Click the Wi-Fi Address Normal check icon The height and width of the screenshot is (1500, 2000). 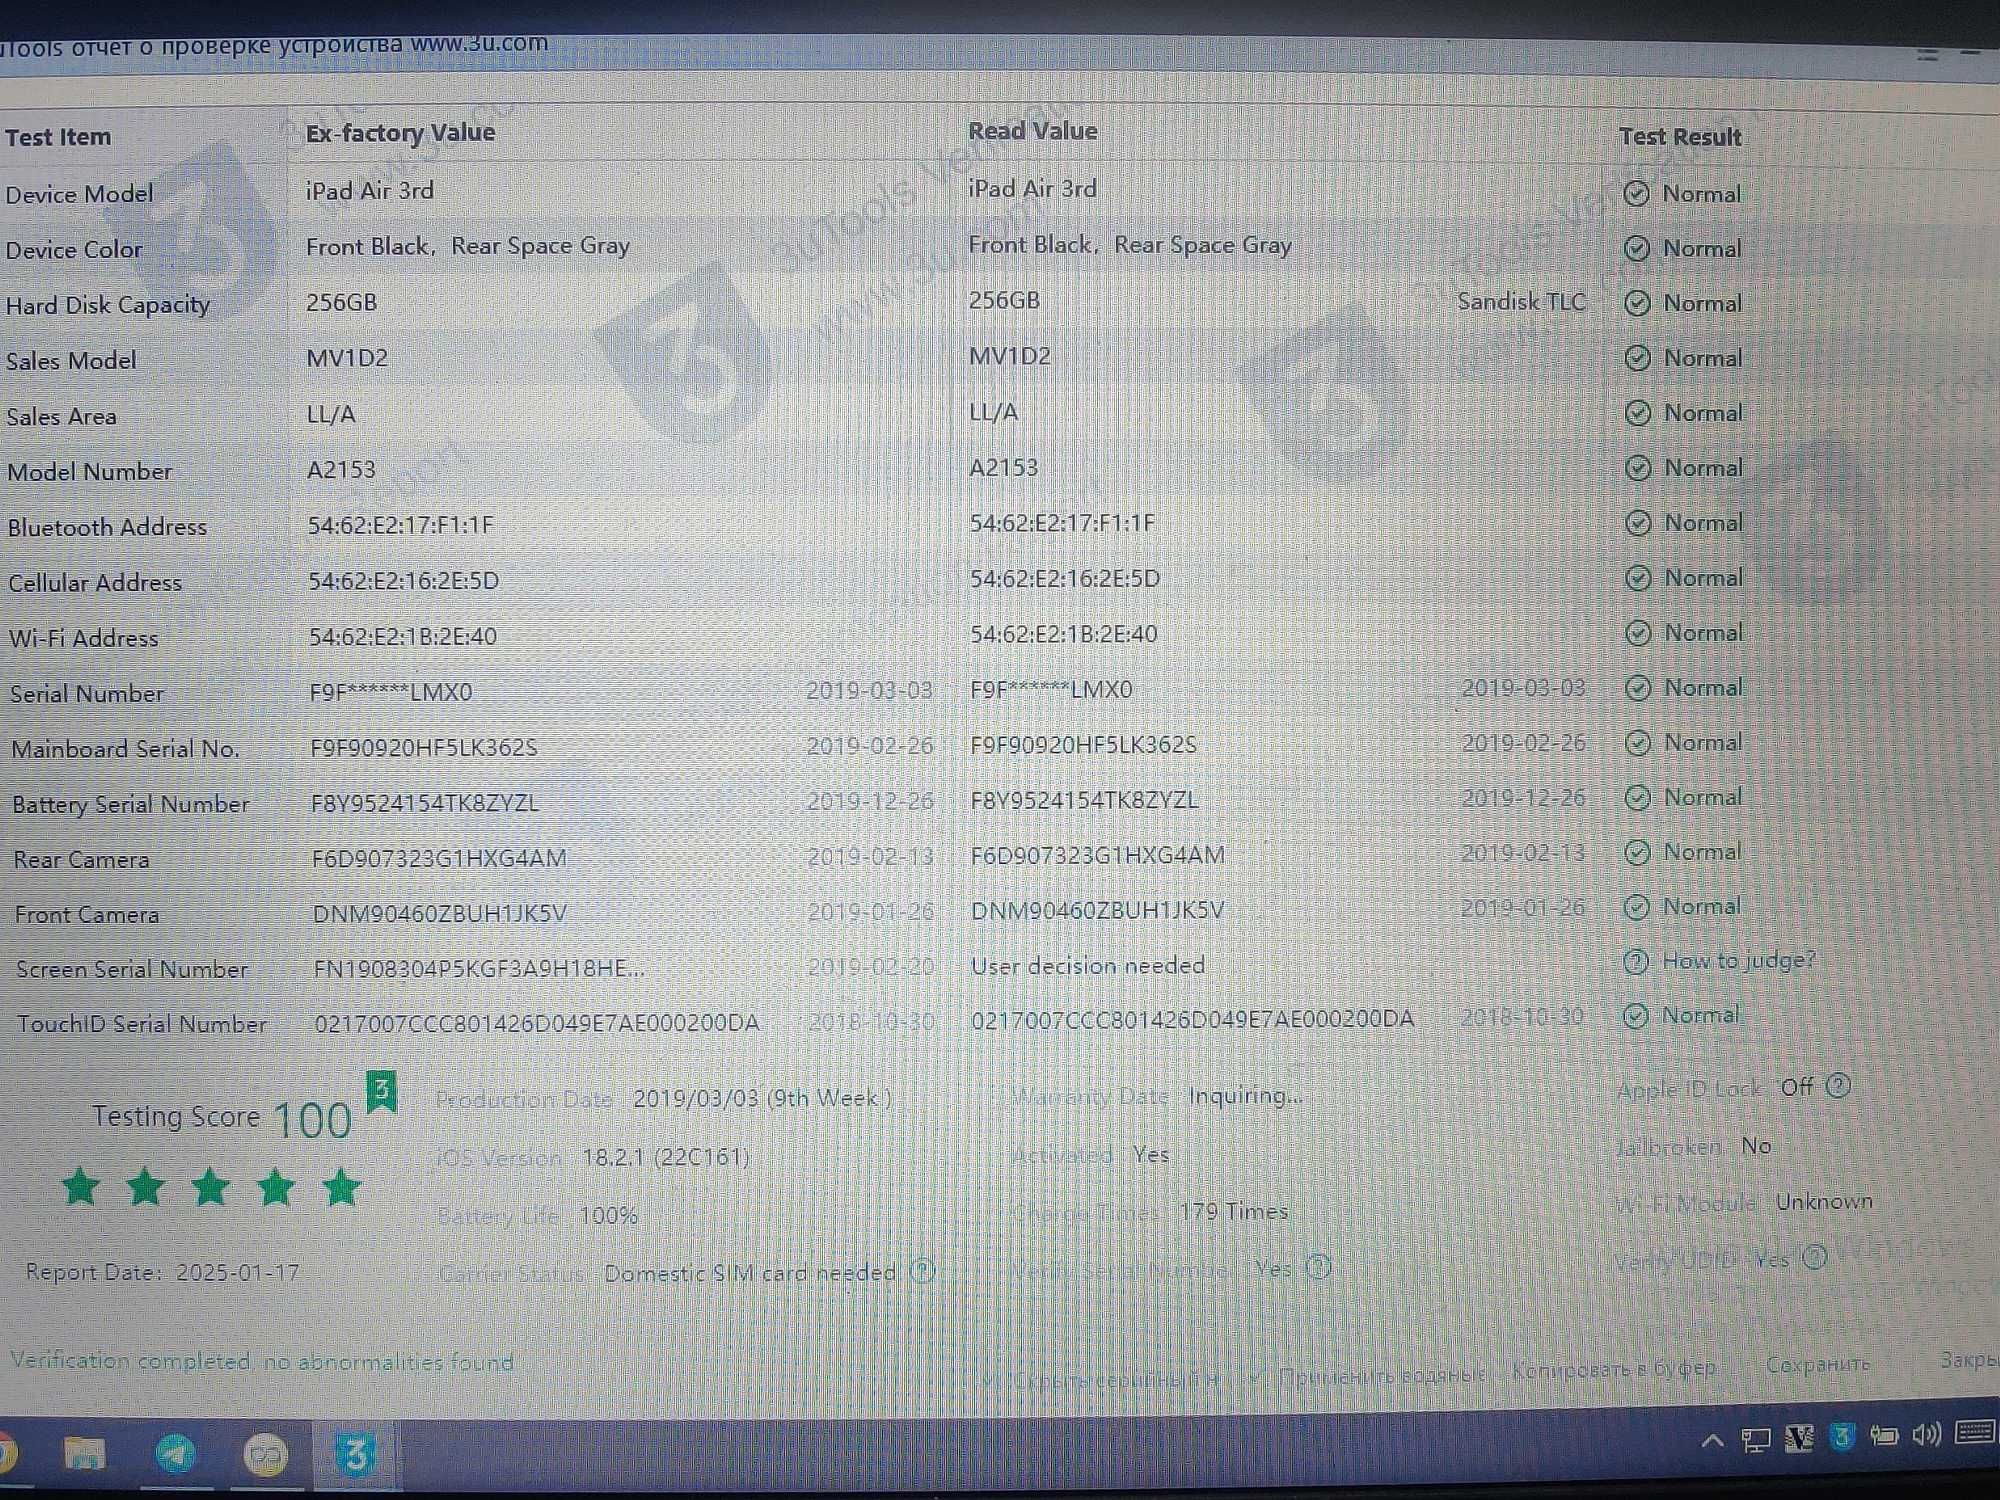1638,633
